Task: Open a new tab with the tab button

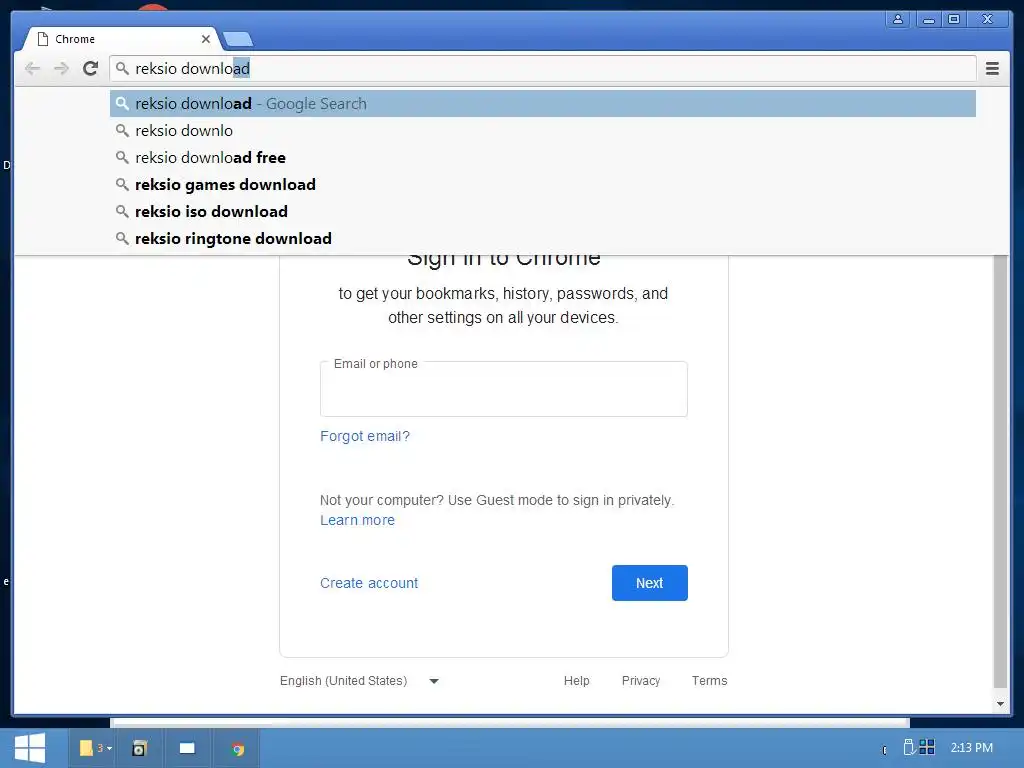Action: point(238,40)
